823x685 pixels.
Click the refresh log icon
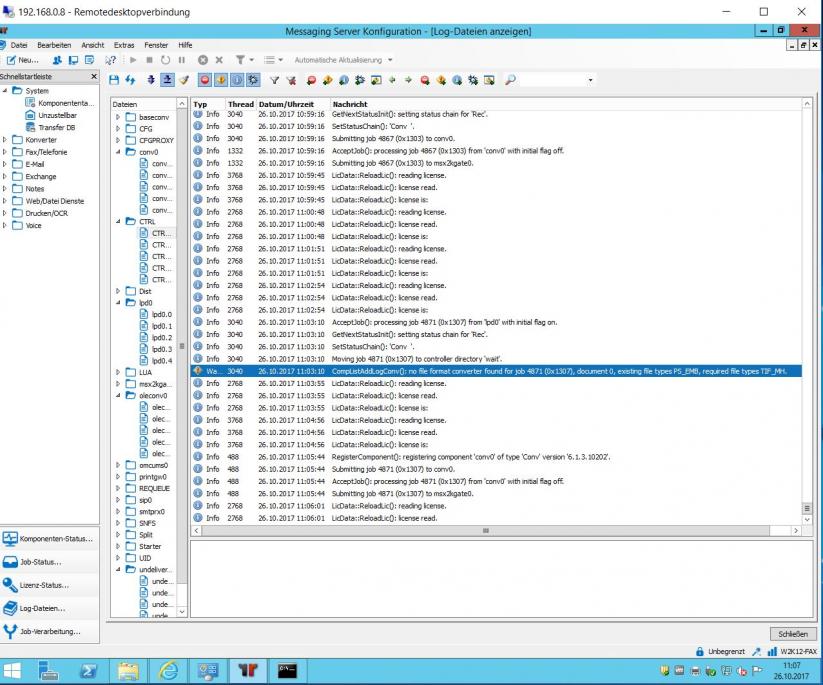coord(131,78)
